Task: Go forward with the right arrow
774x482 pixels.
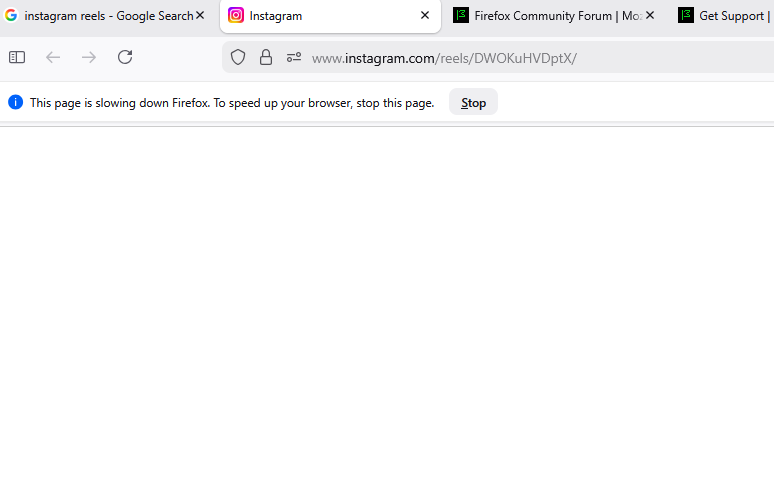Action: point(89,57)
